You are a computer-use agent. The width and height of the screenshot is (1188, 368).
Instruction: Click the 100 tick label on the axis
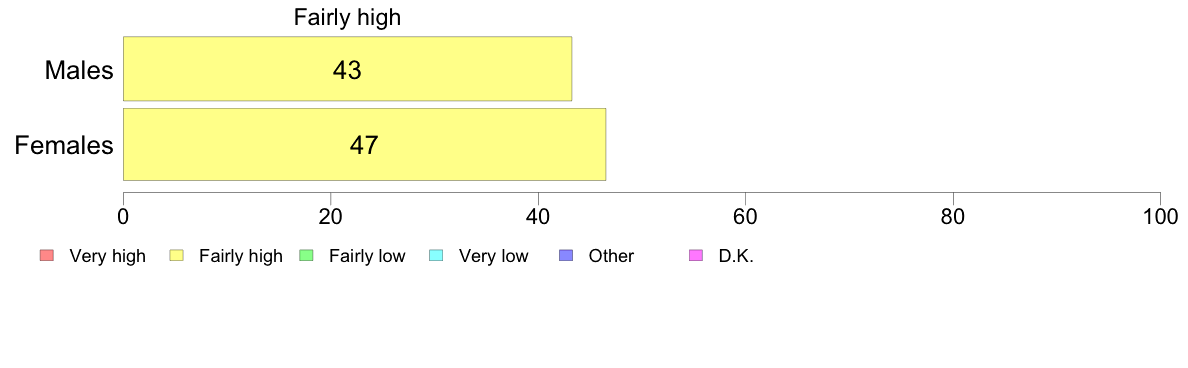click(1160, 216)
